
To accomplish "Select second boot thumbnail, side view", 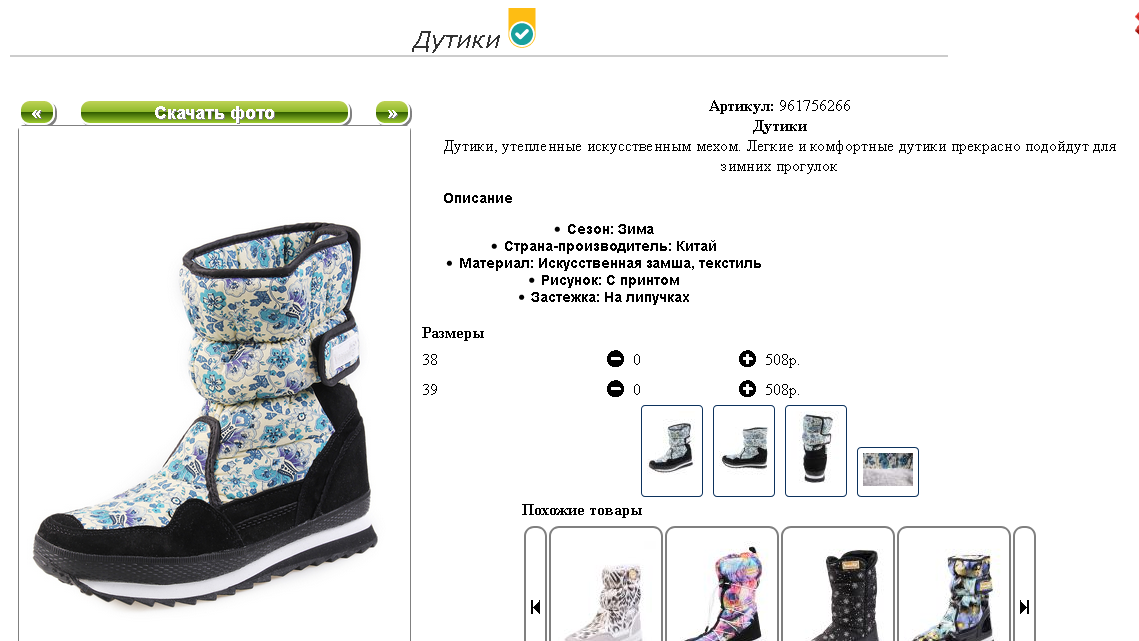I will point(744,451).
